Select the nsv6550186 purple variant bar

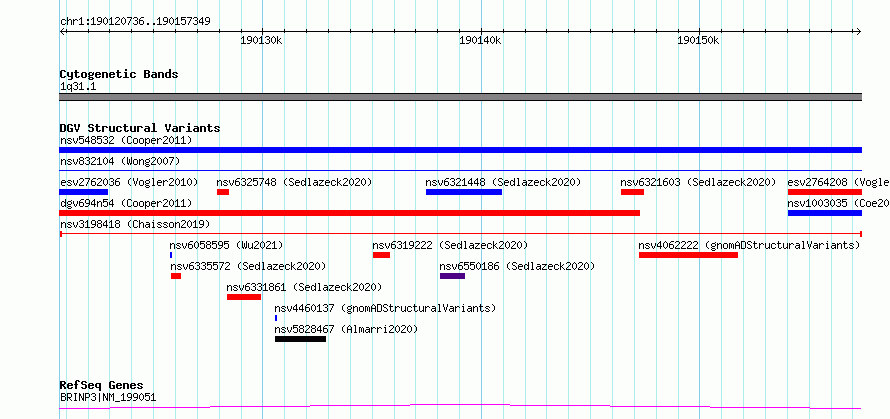(452, 276)
